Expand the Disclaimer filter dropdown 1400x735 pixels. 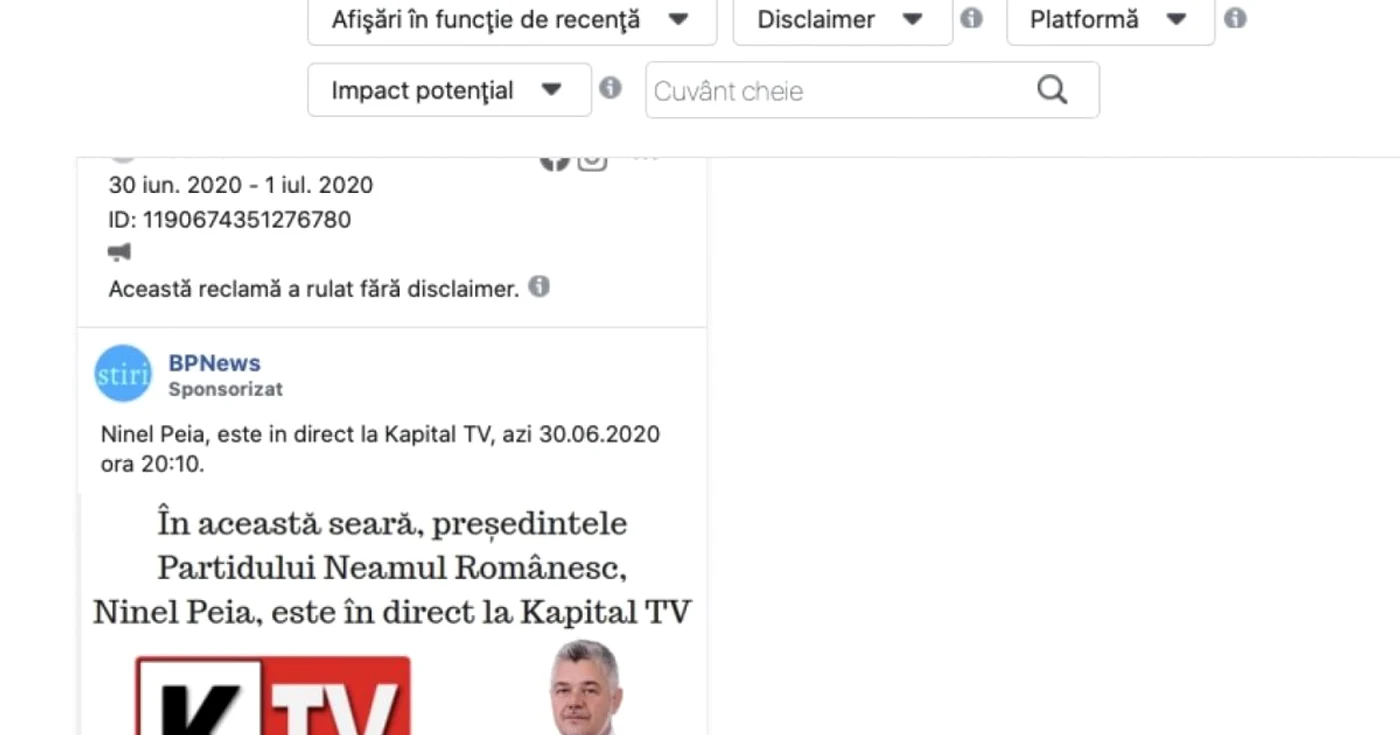[x=842, y=20]
